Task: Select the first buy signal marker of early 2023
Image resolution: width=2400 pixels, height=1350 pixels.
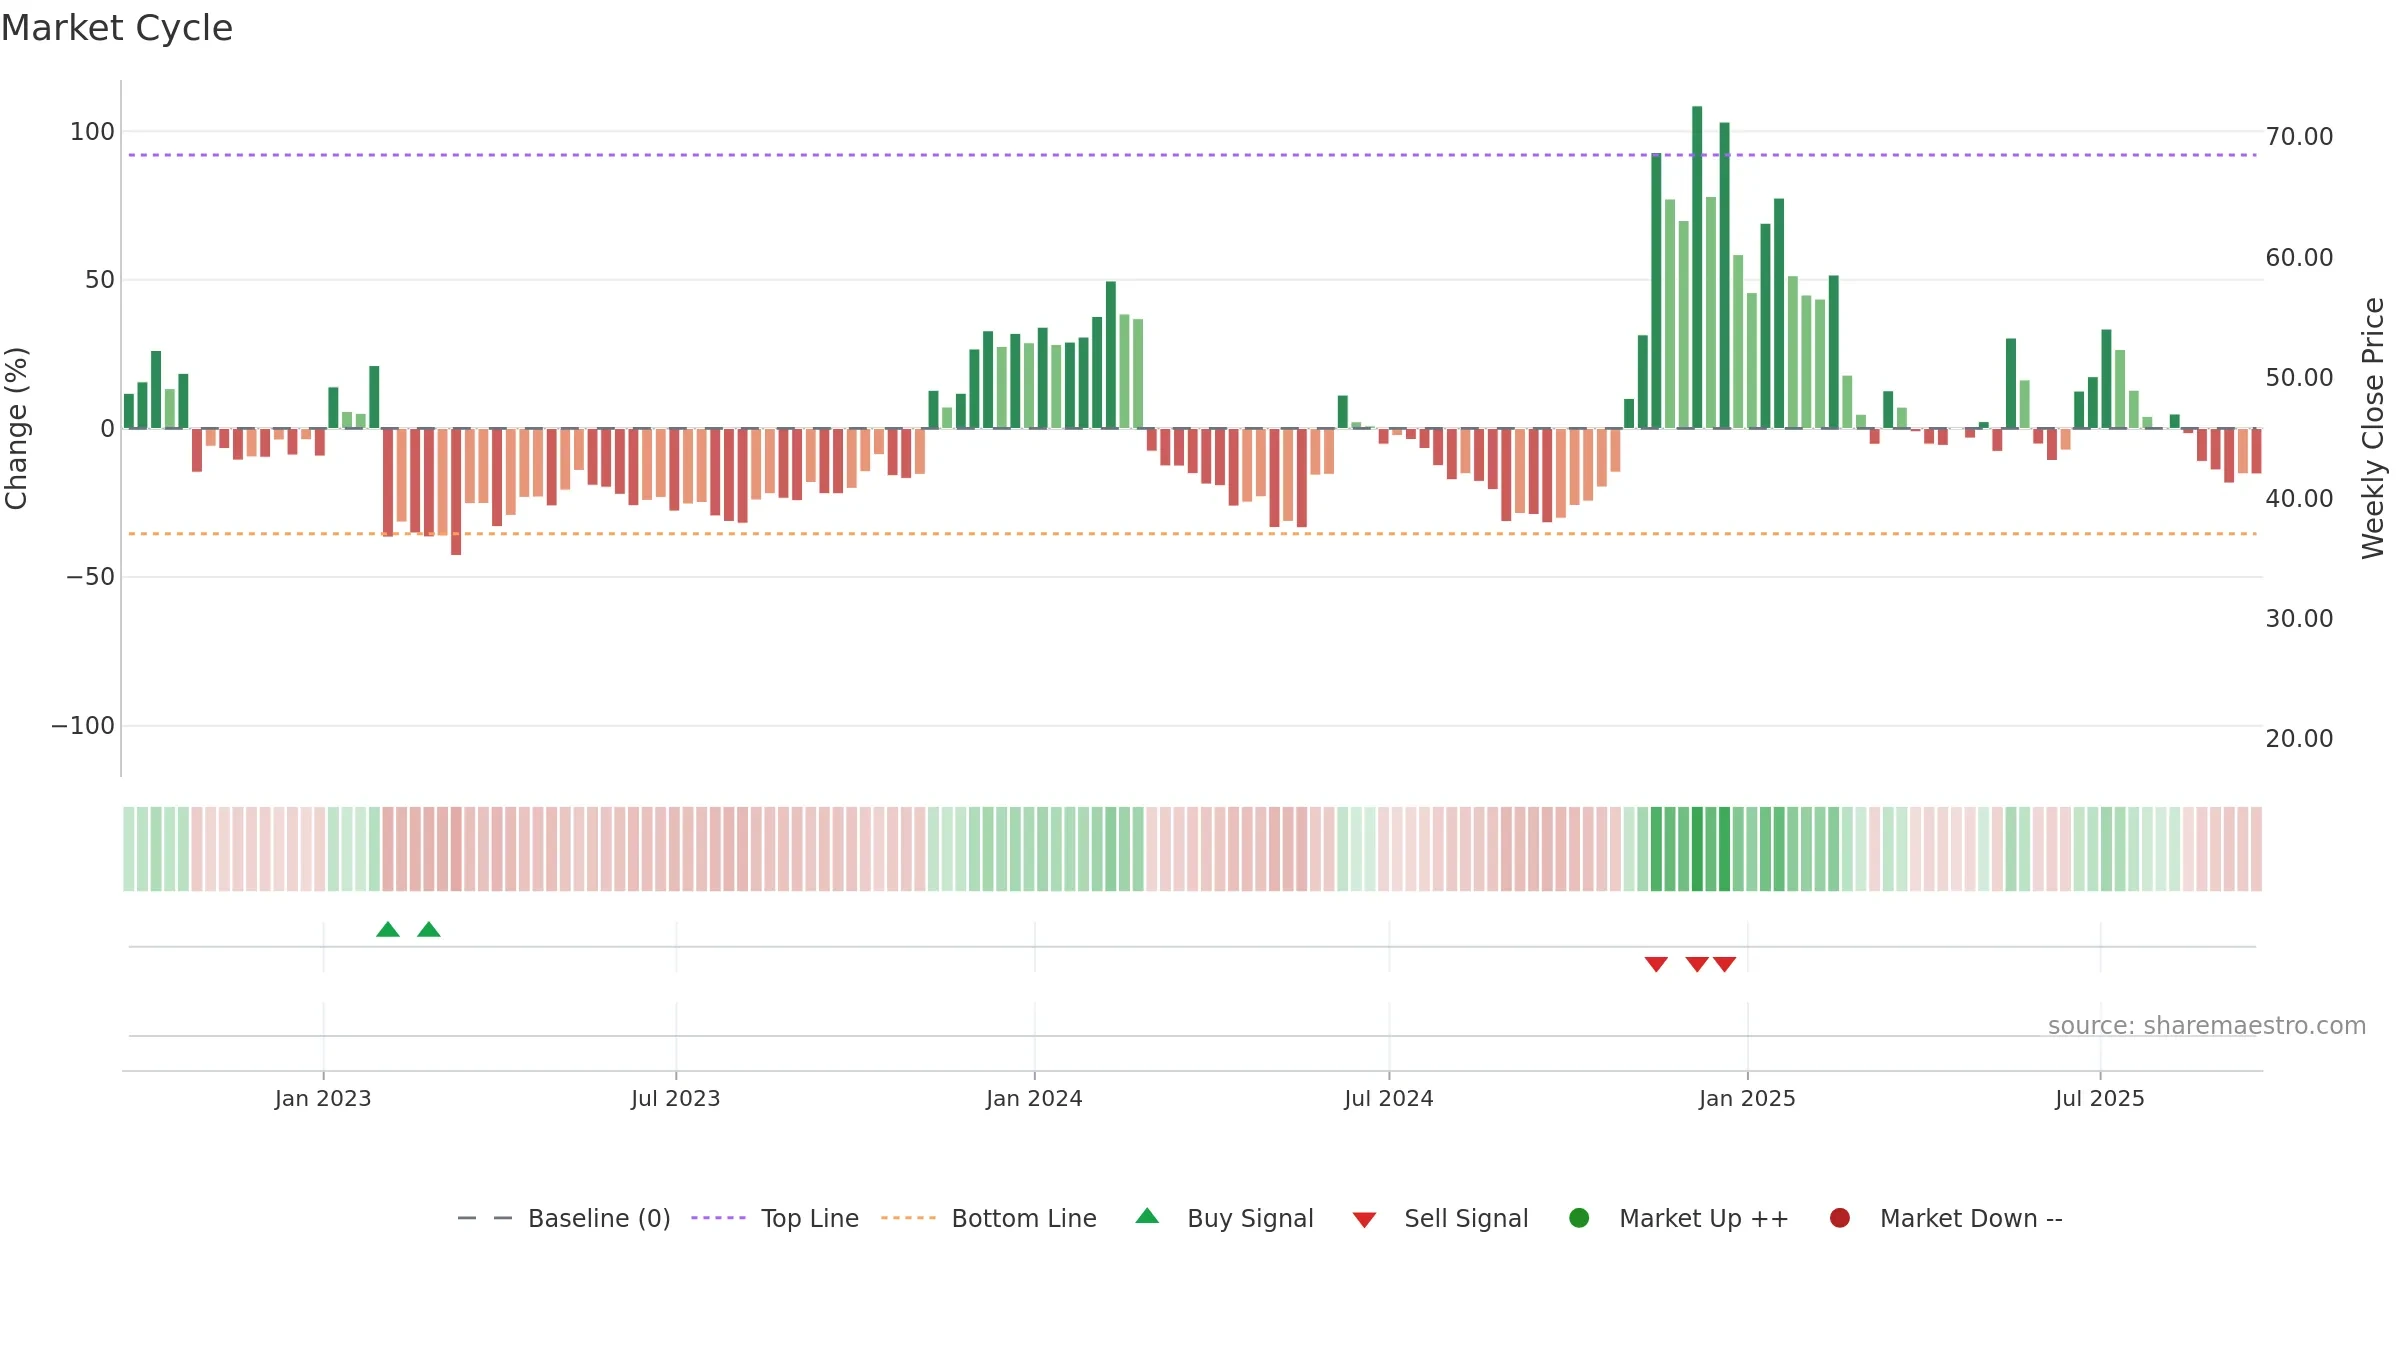Action: click(x=388, y=930)
